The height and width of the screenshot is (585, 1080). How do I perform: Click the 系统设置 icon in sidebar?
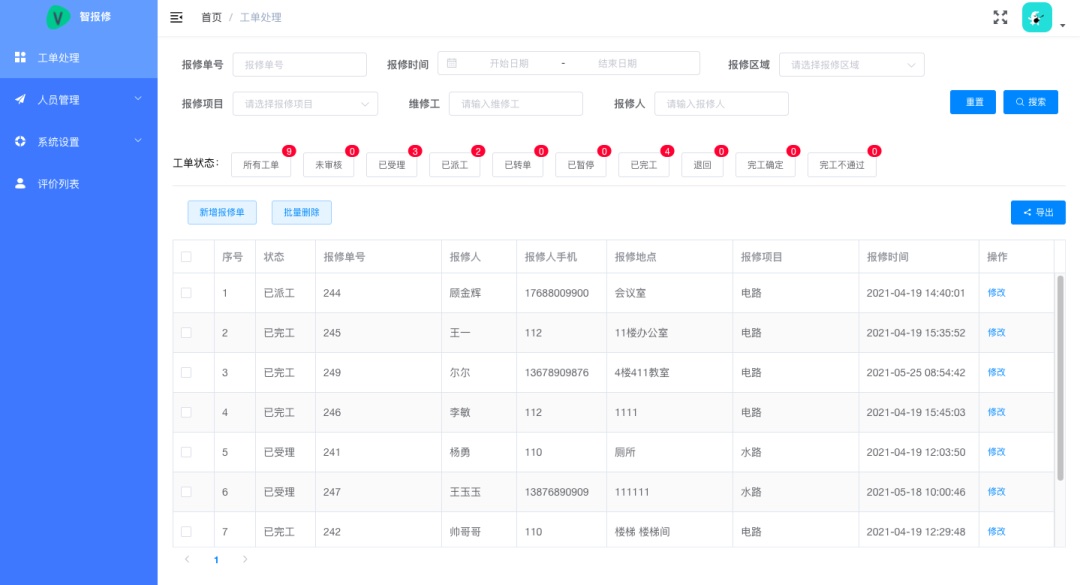coord(20,142)
